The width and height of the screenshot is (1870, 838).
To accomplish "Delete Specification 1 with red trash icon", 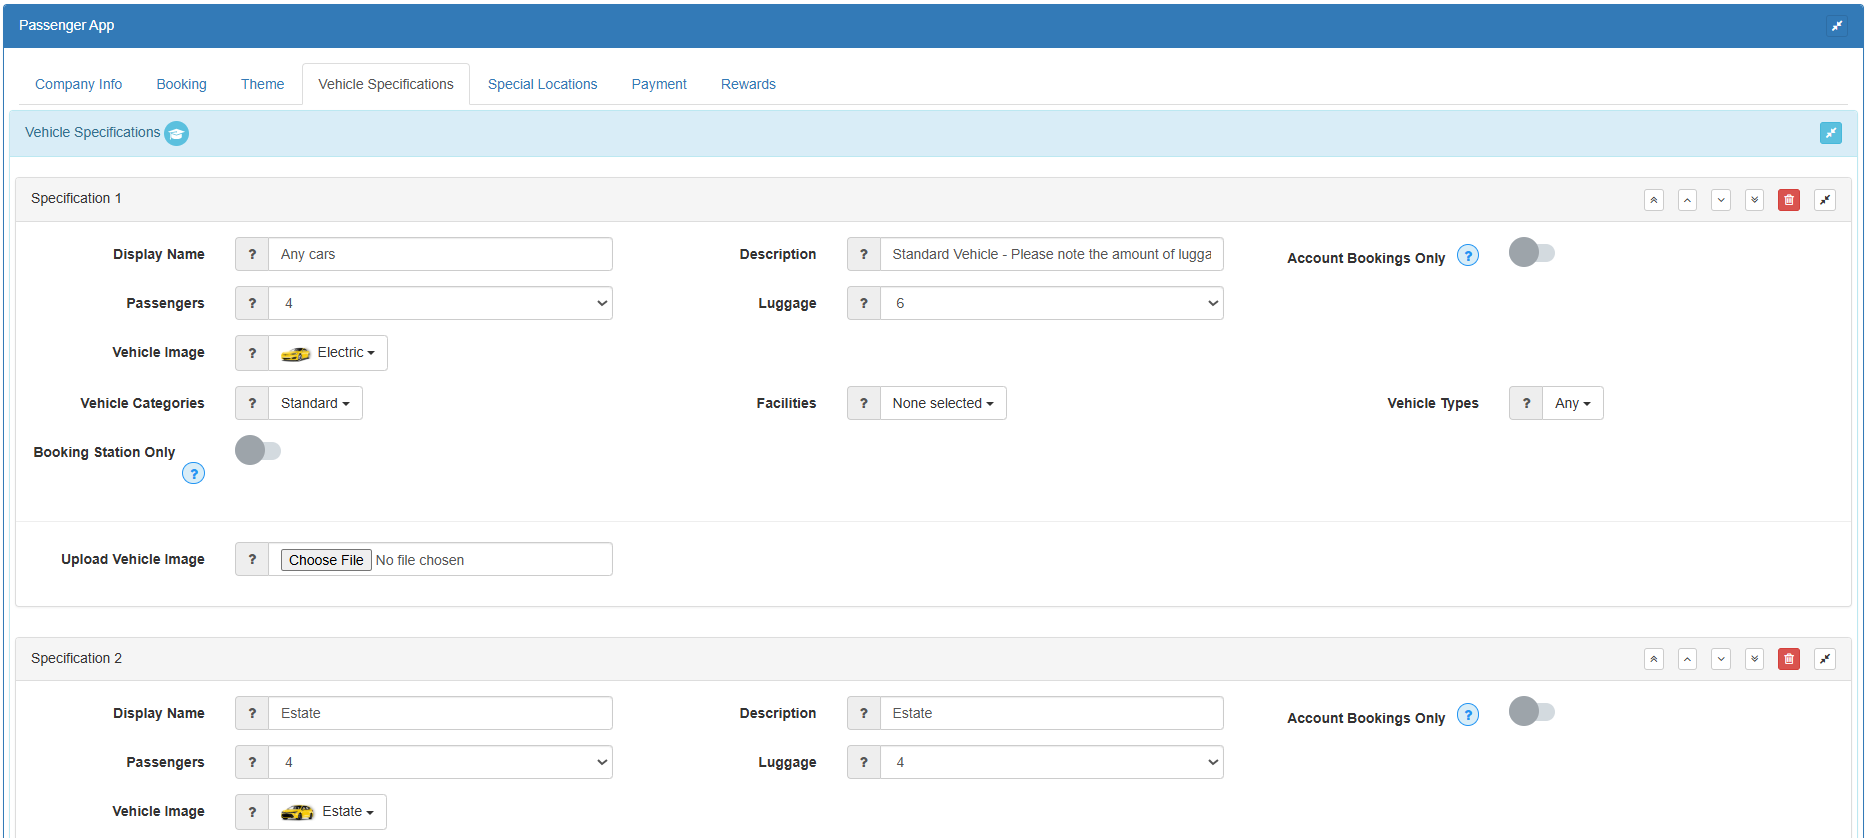I will [1788, 200].
